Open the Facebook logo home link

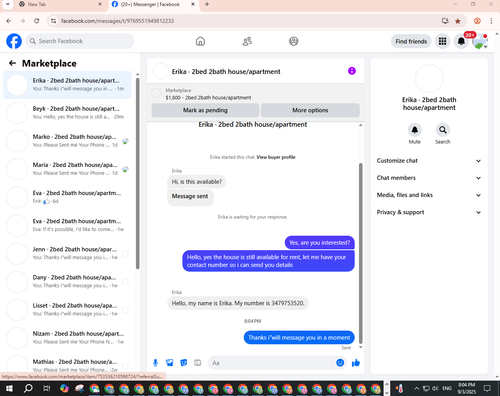[14, 41]
